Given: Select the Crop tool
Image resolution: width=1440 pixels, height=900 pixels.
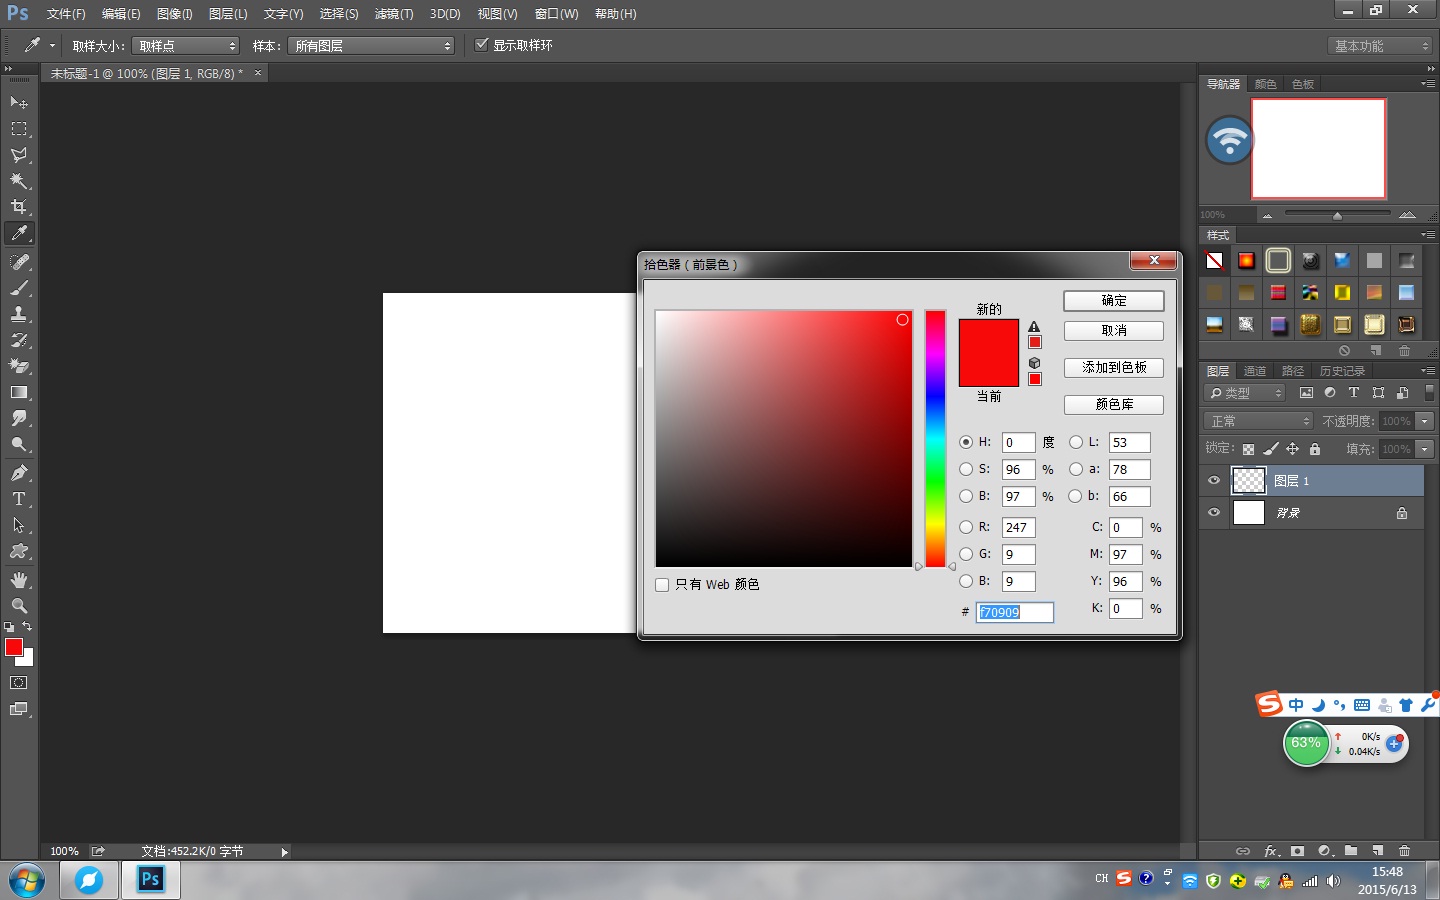Looking at the screenshot, I should 19,207.
